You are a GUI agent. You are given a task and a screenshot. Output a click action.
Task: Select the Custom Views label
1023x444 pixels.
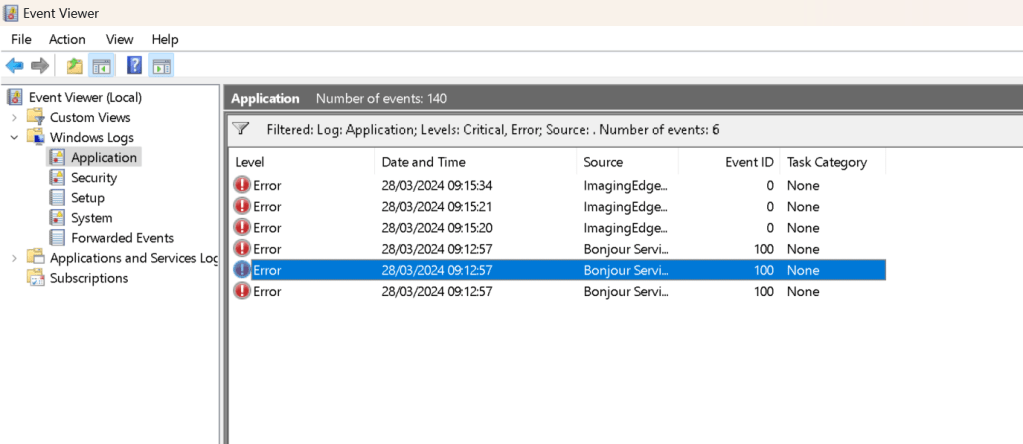90,117
